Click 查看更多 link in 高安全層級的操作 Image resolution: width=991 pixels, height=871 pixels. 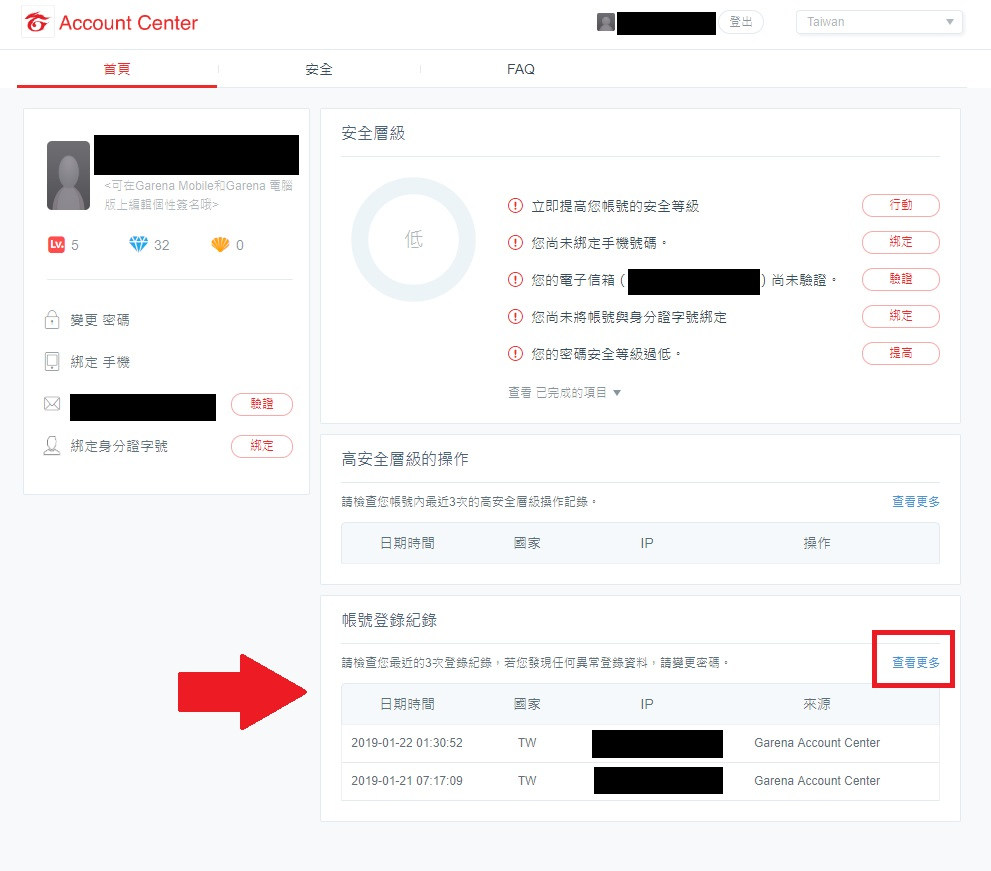(915, 501)
